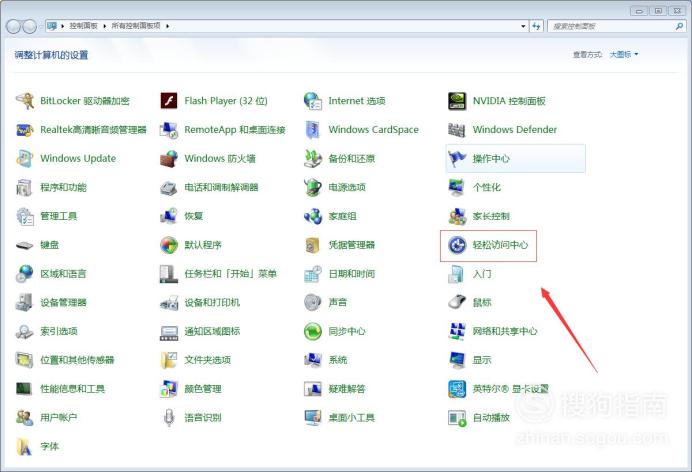Viewport: 692px width, 472px height.
Task: Open 鼠标 mouse icon
Action: [457, 303]
